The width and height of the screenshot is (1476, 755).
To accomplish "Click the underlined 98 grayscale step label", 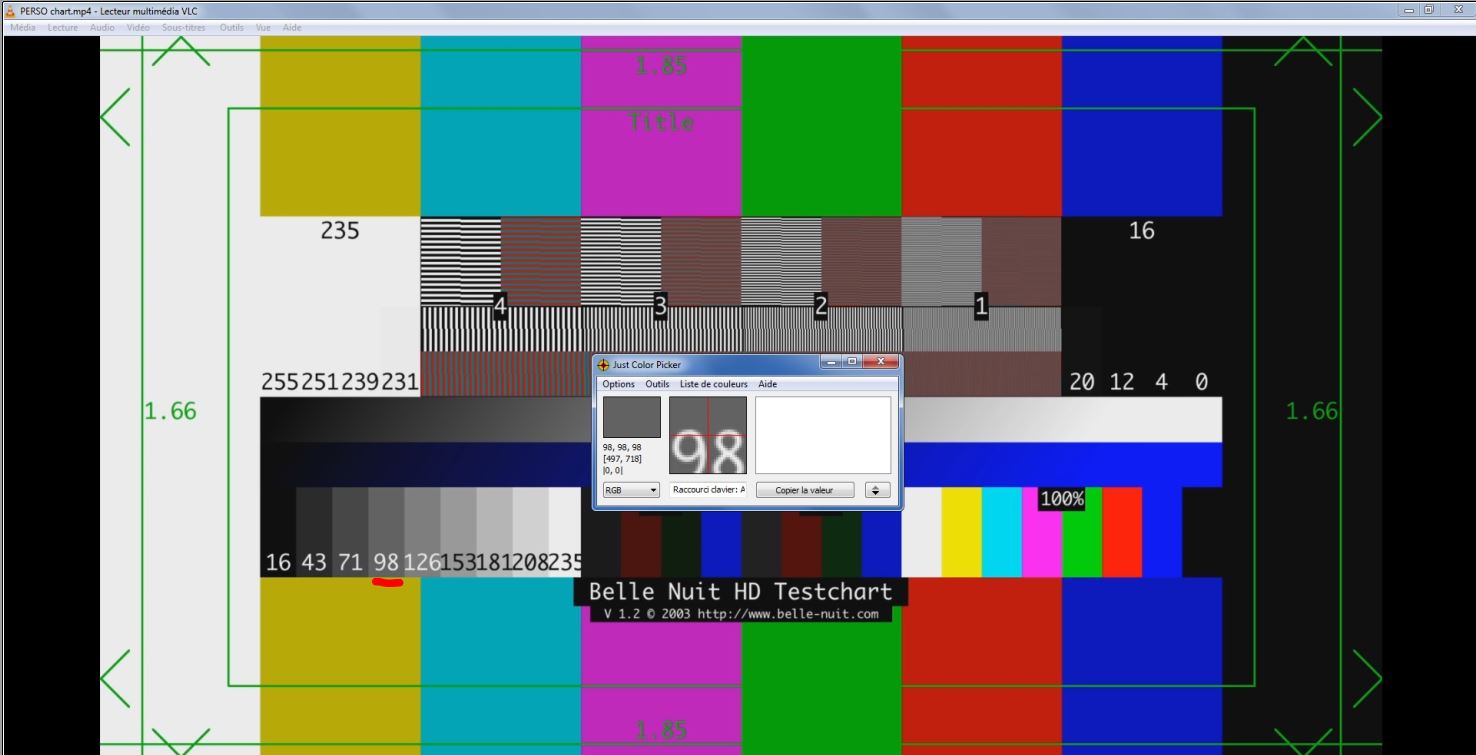I will click(x=386, y=562).
